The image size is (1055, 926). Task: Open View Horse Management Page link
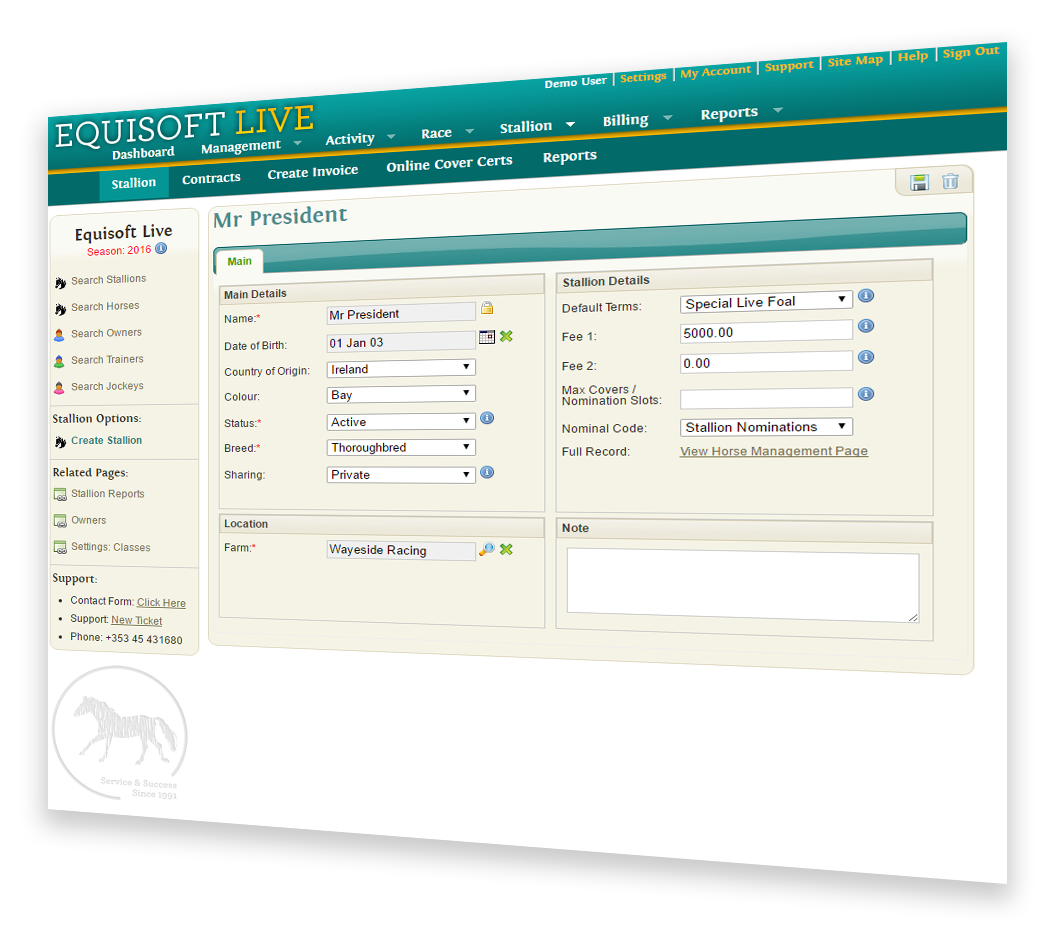point(774,451)
